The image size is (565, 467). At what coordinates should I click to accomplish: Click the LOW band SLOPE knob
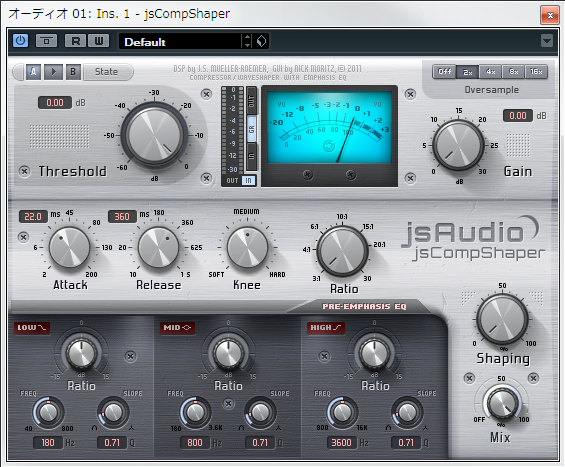tap(113, 412)
